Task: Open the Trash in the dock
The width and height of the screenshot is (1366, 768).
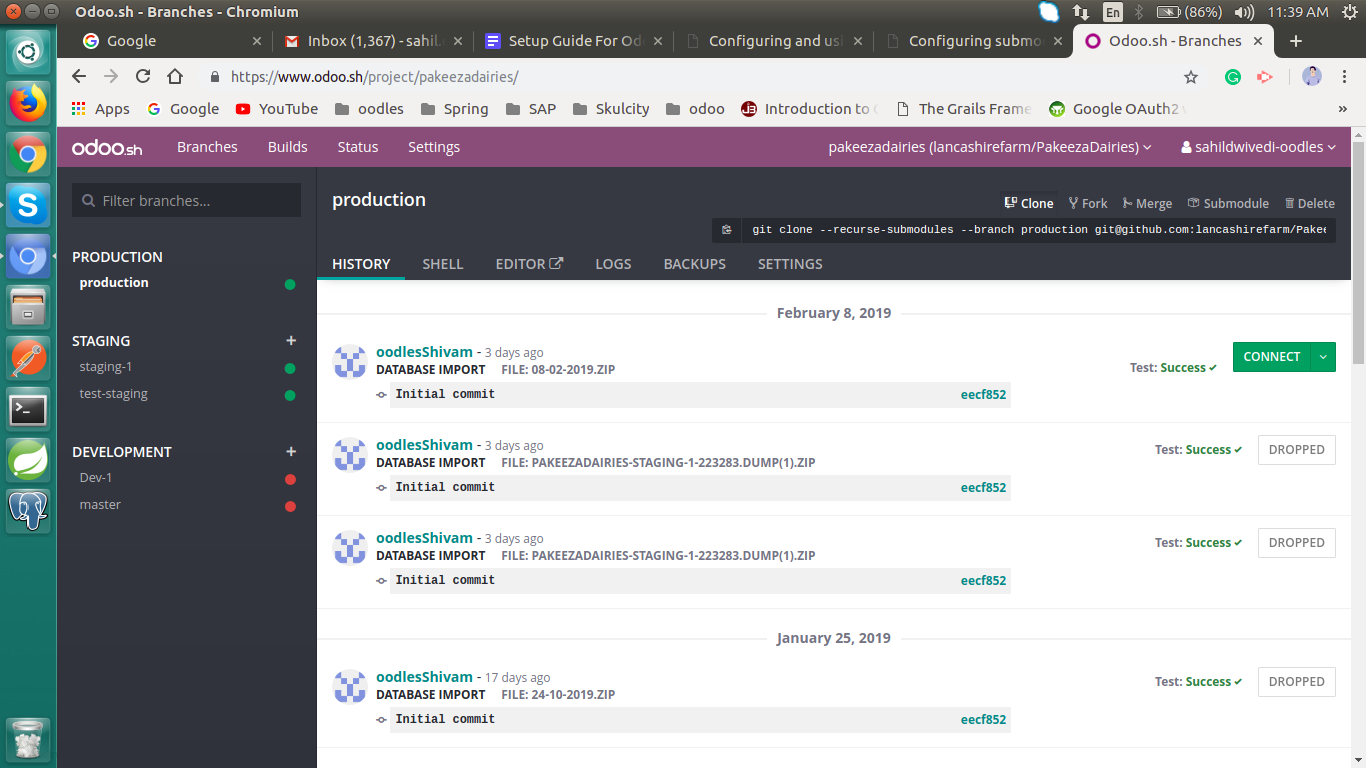Action: (28, 741)
